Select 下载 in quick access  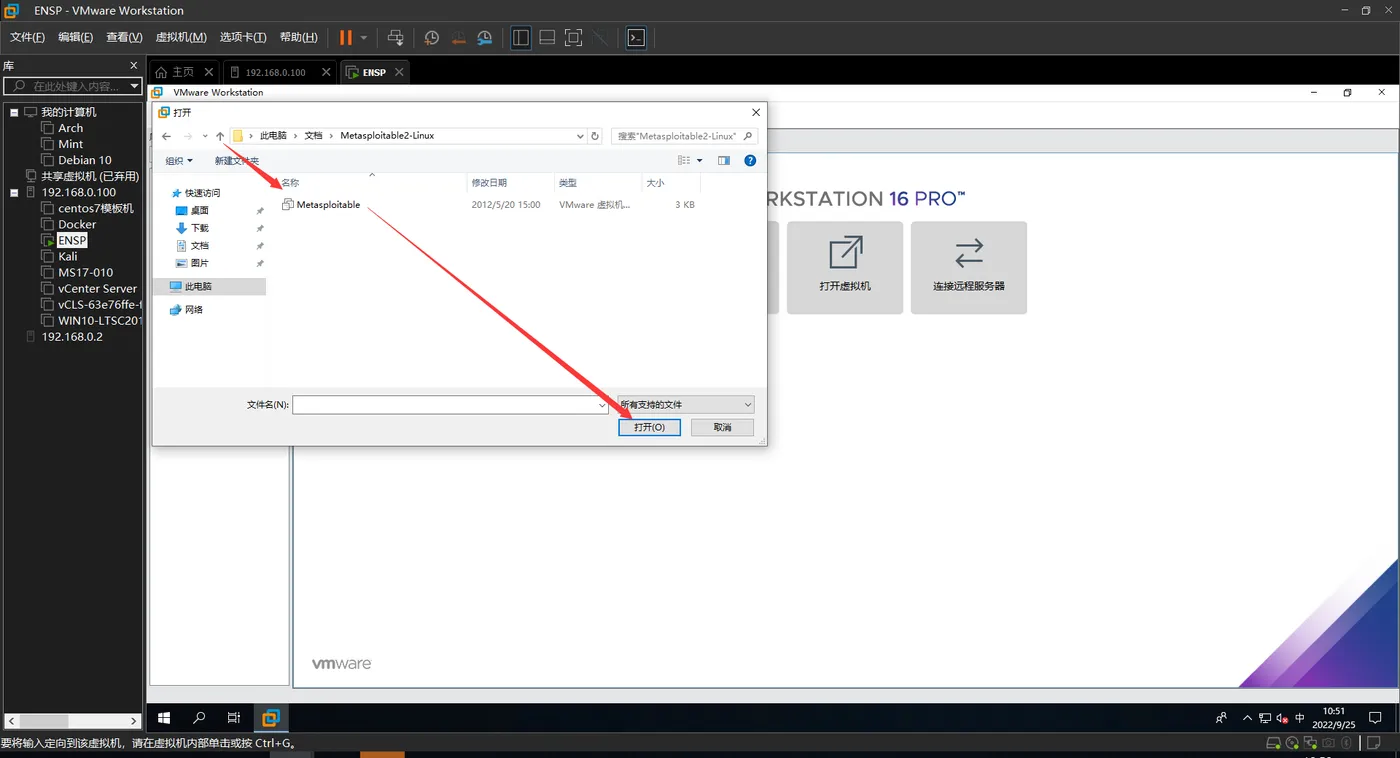coord(200,228)
